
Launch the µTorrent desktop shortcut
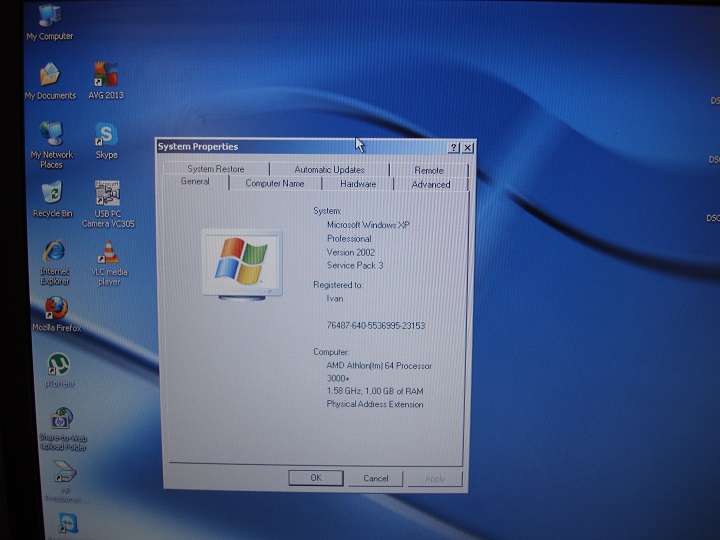pos(58,365)
